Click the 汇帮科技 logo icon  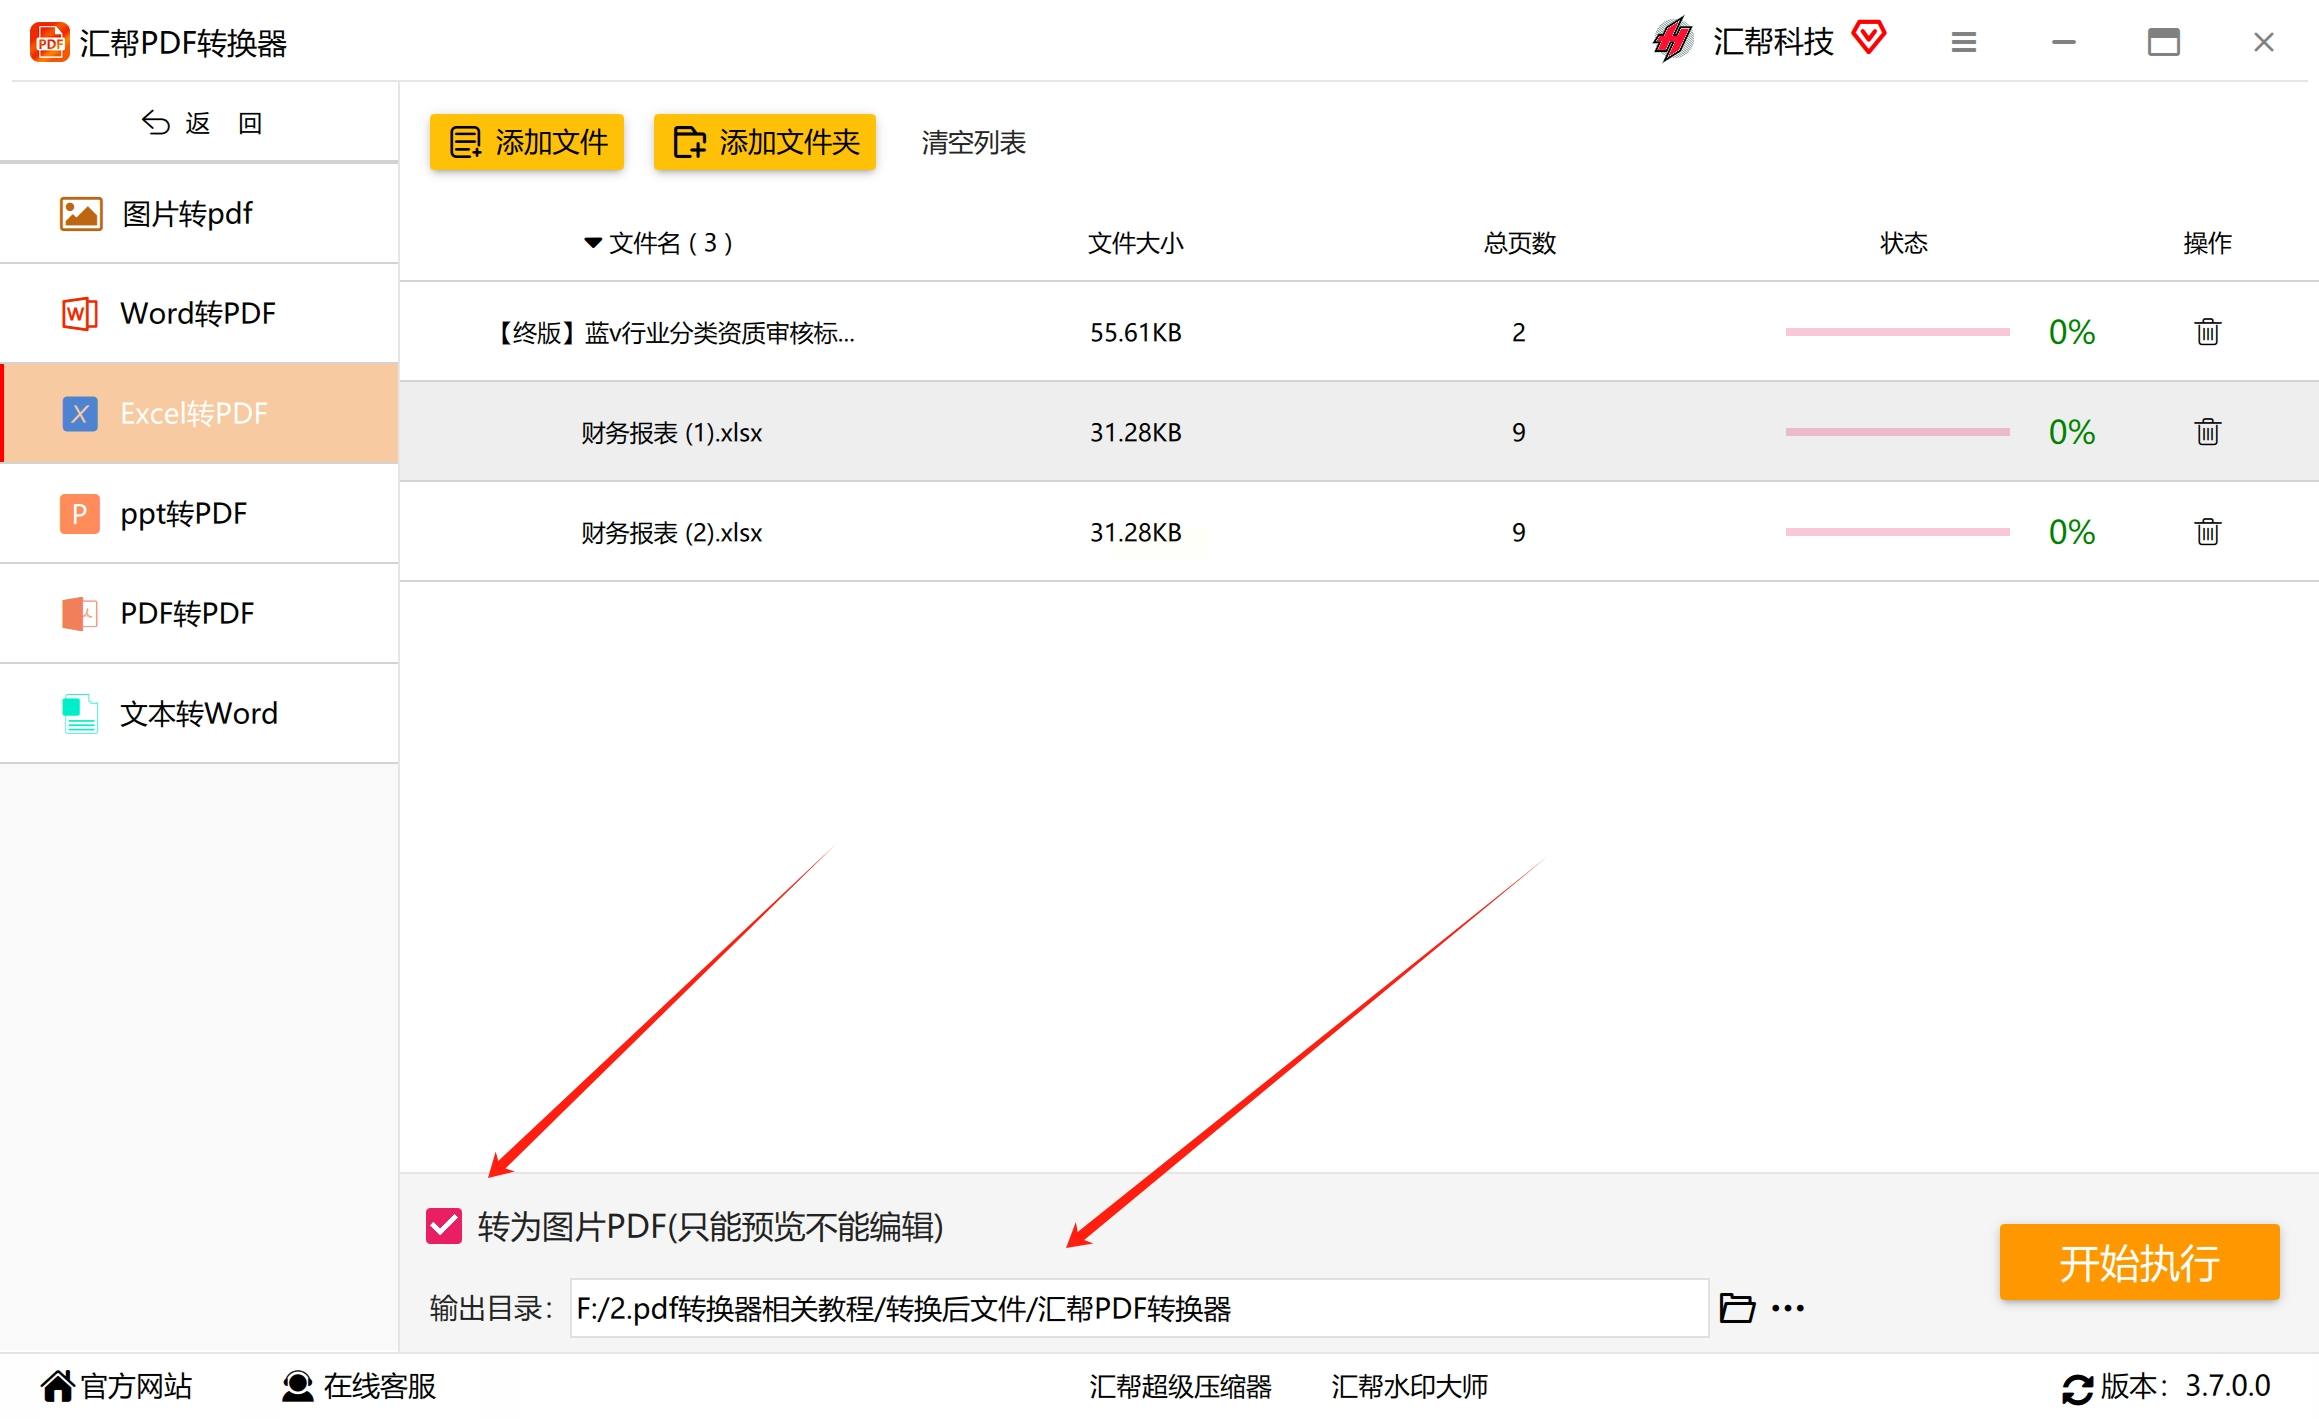(1673, 40)
